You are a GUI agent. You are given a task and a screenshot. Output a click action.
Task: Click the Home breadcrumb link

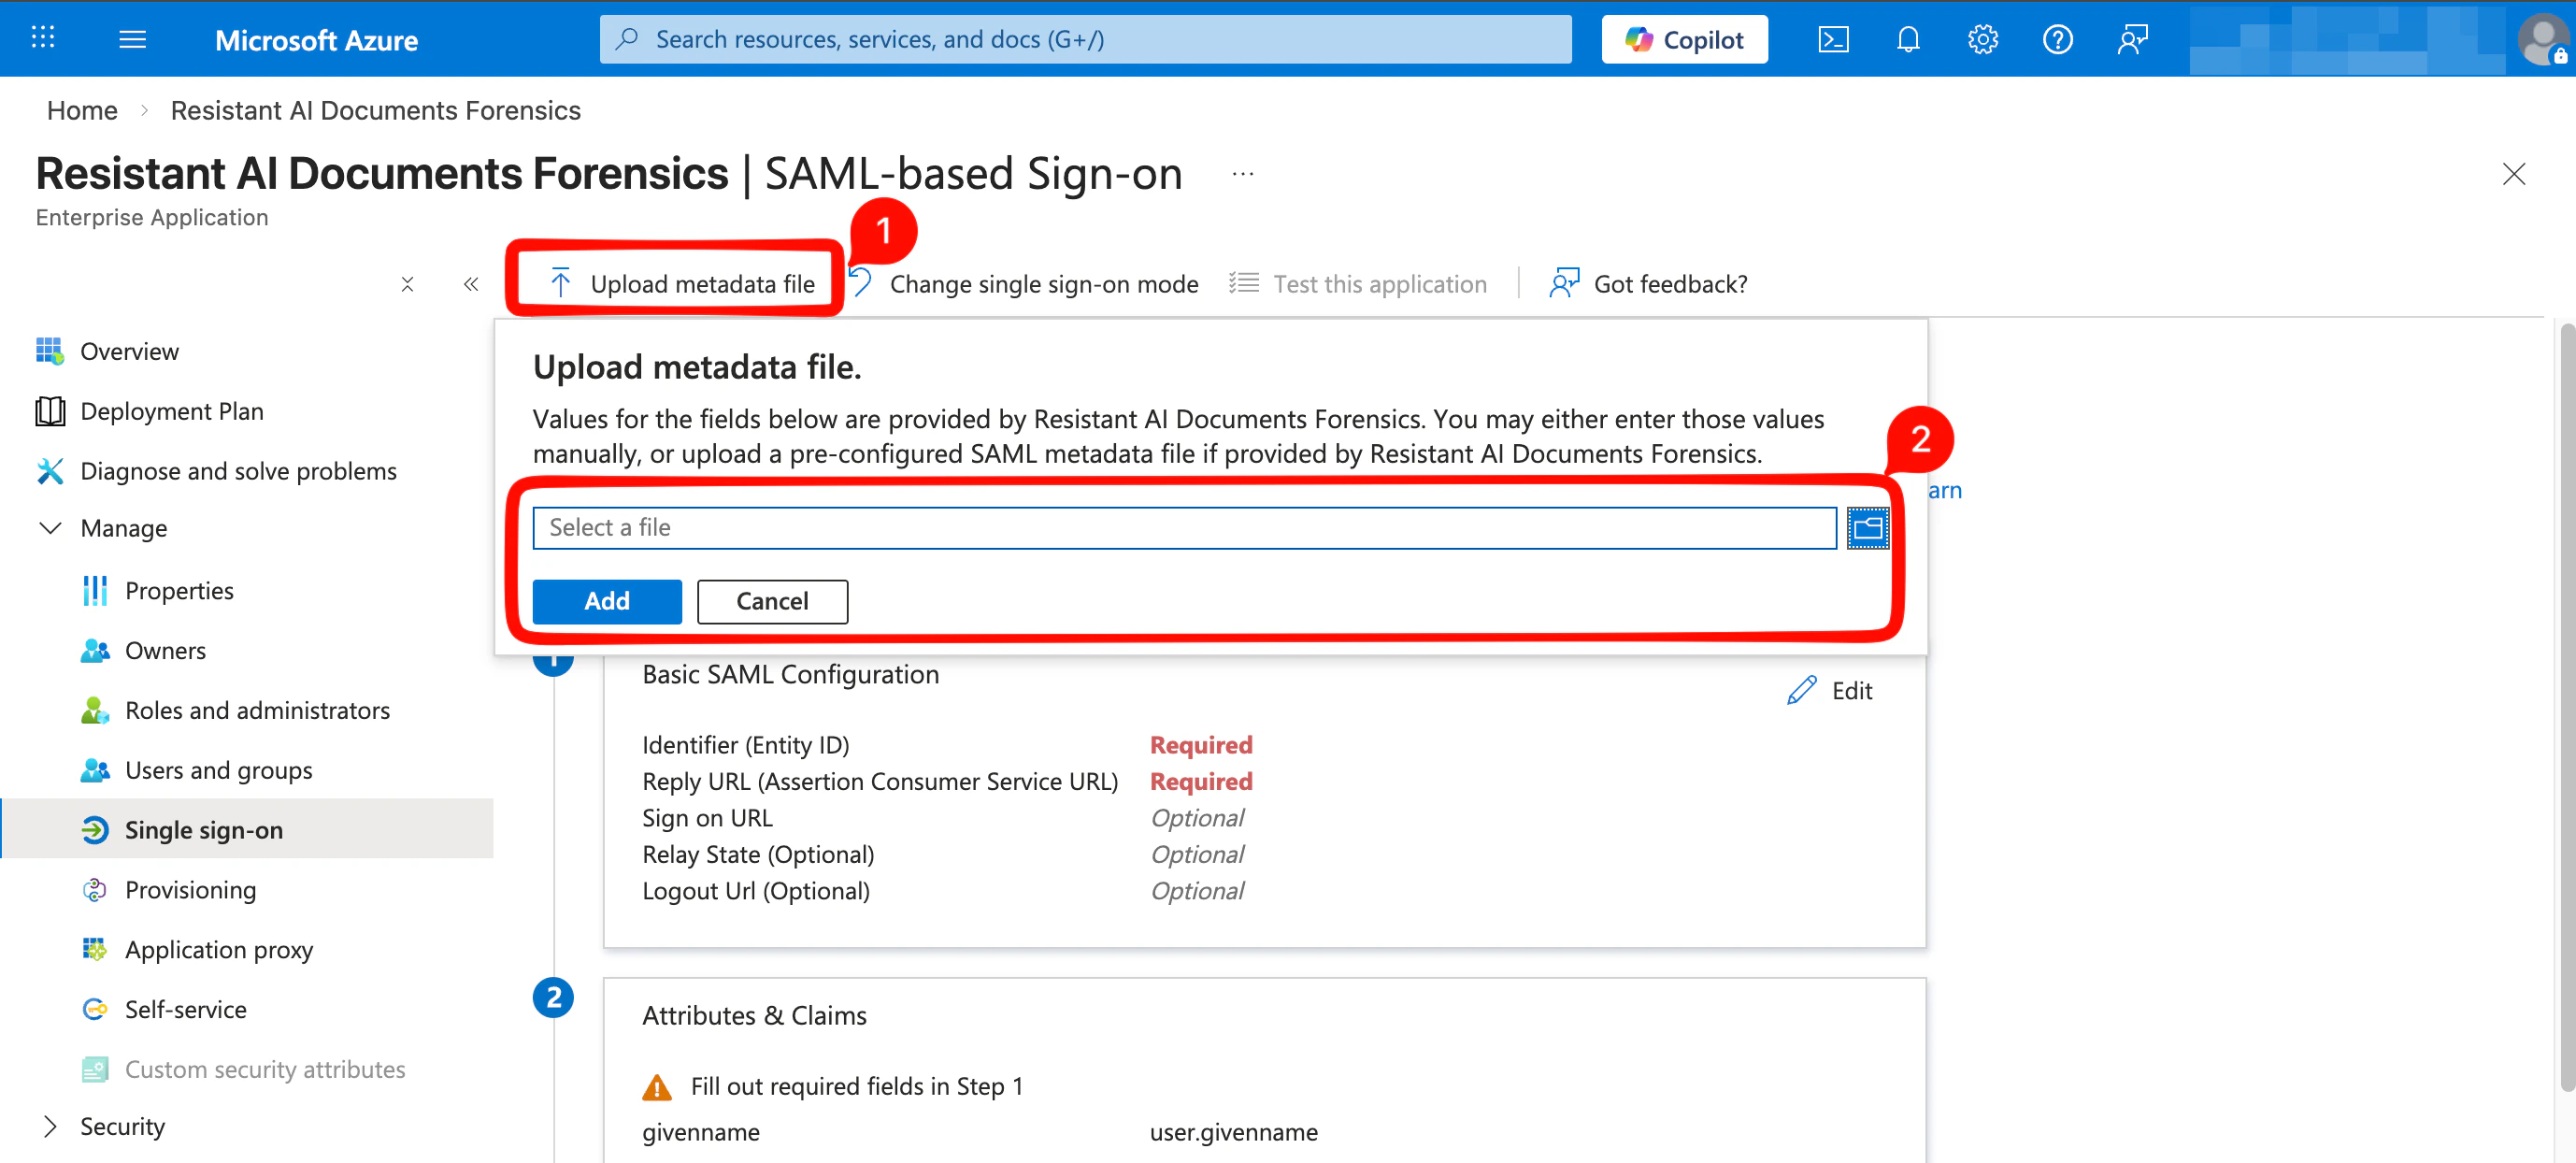pos(82,110)
